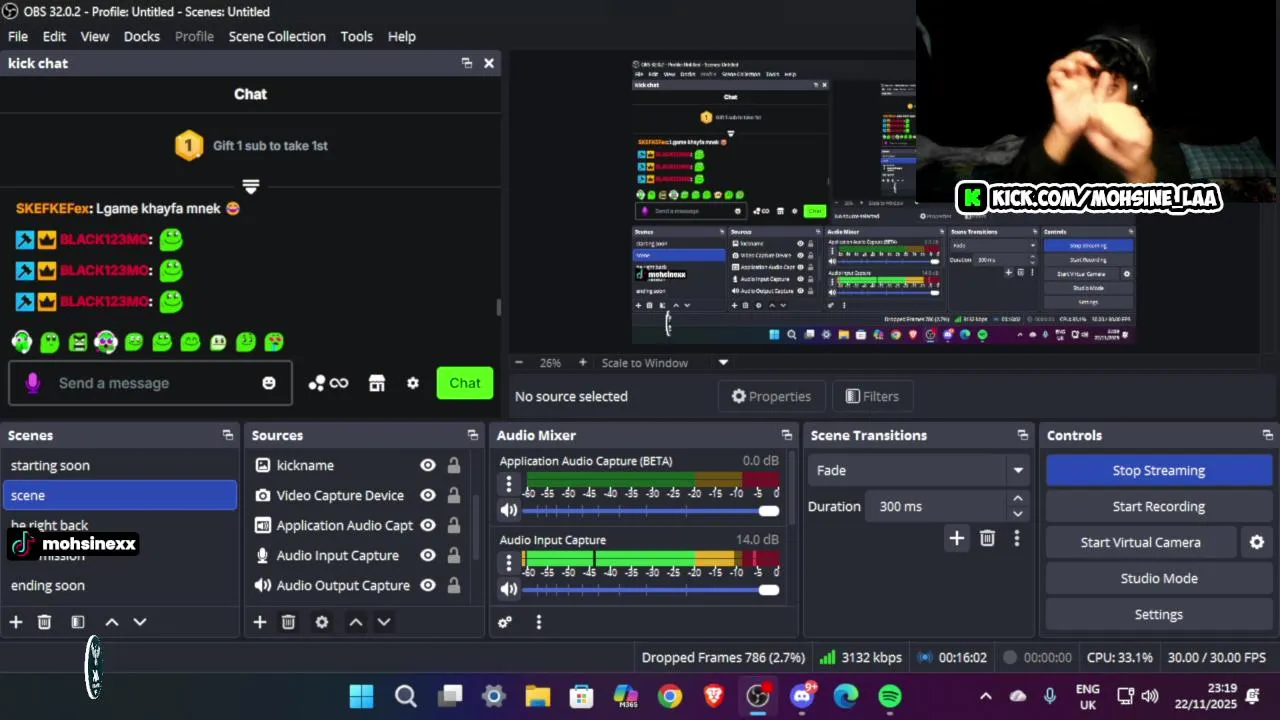
Task: Show hidden system tray icons chevron
Action: click(x=985, y=696)
